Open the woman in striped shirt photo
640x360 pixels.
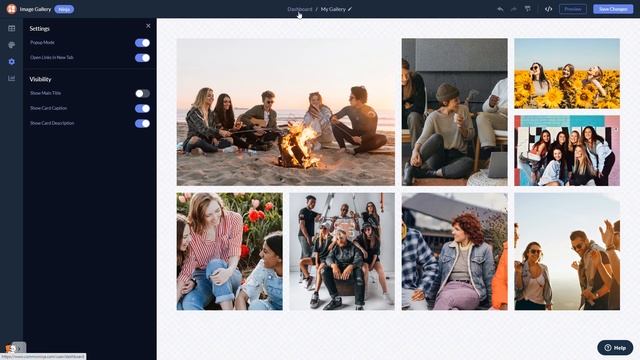click(229, 251)
